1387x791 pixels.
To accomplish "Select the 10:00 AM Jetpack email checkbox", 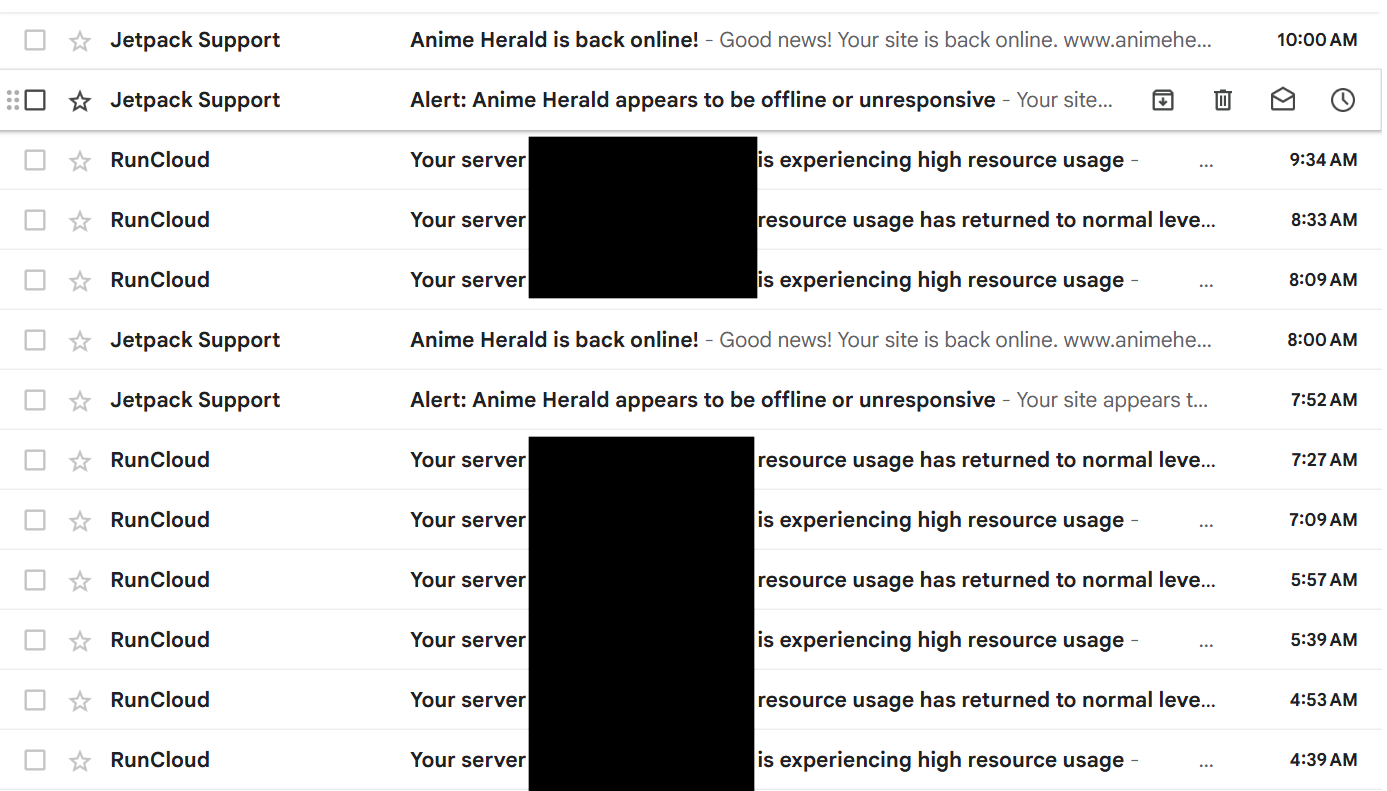I will 35,40.
